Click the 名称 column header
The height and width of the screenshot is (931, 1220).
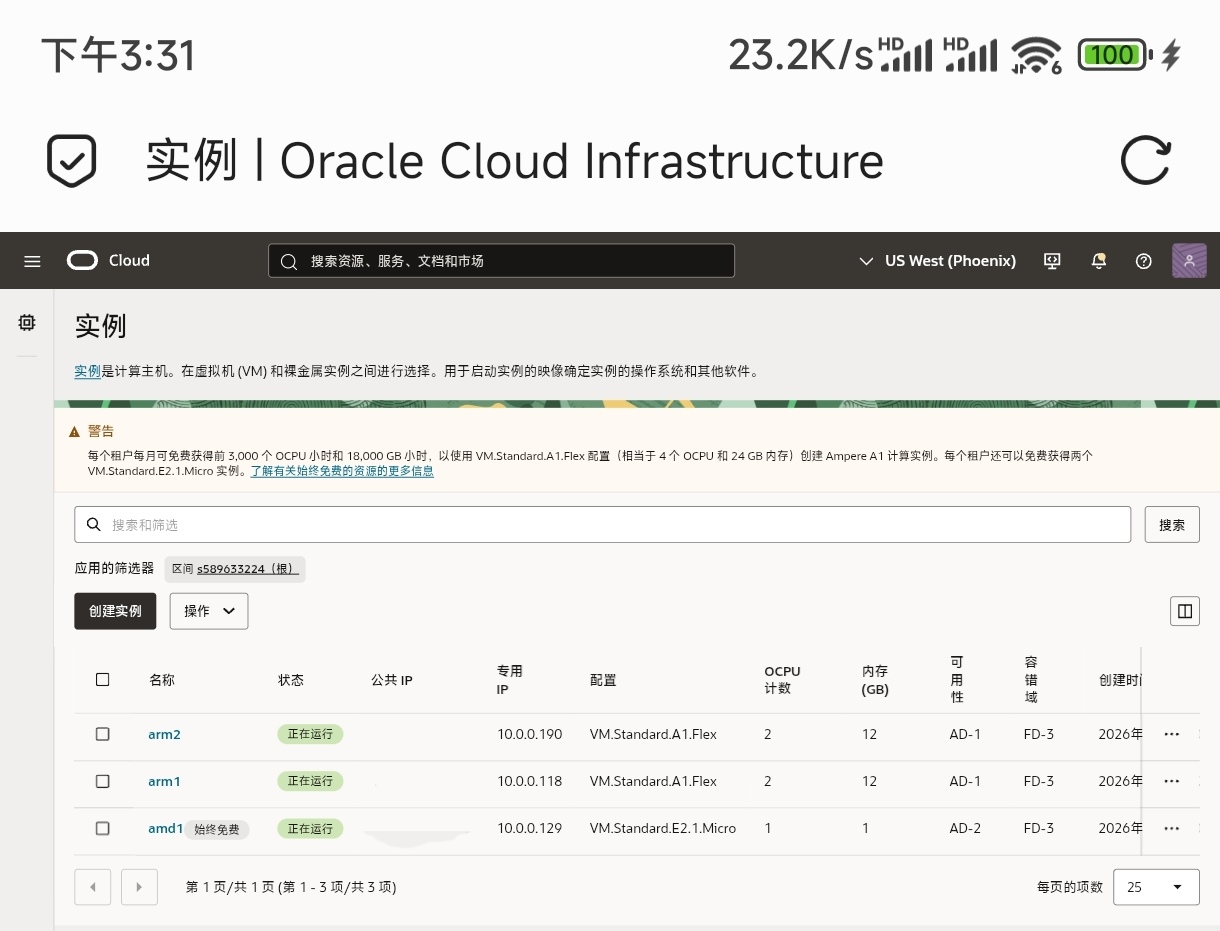point(162,680)
